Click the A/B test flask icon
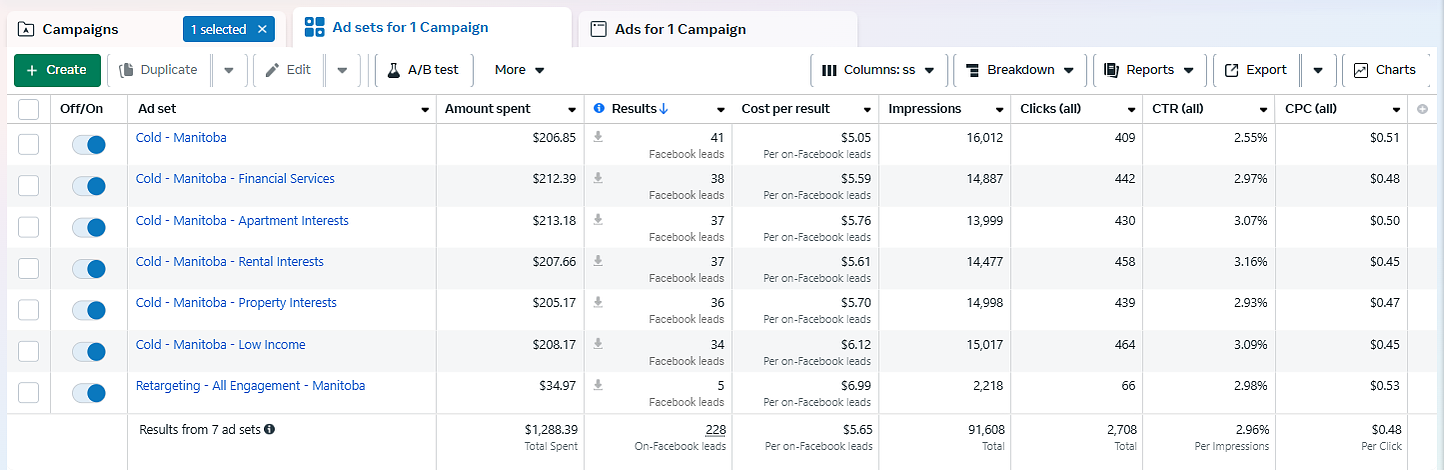Viewport: 1444px width, 470px height. pos(393,70)
